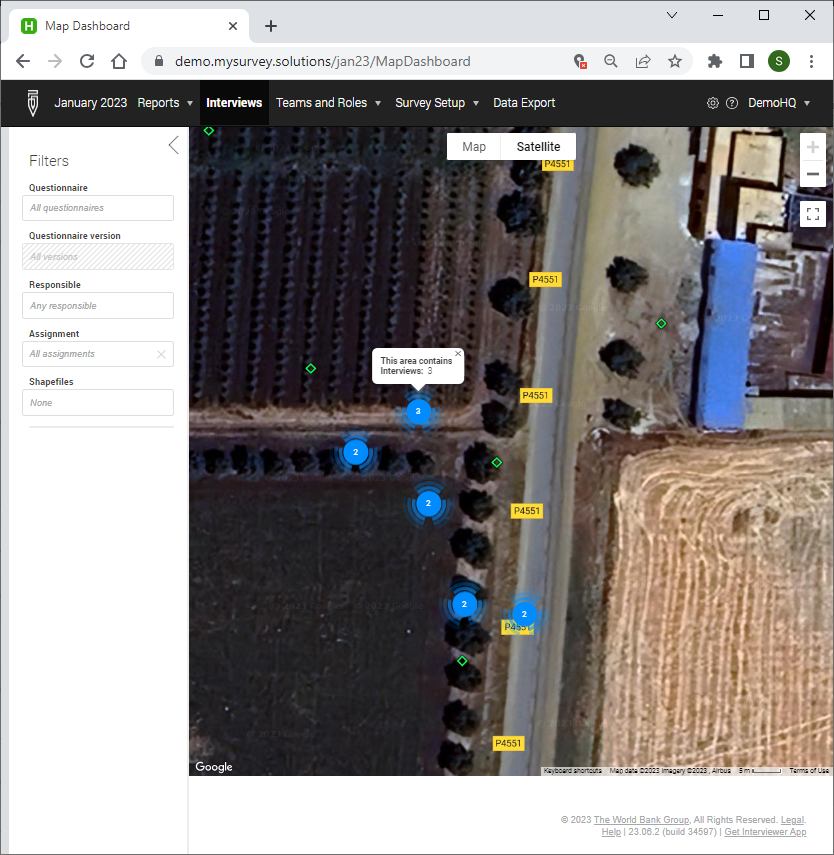The image size is (834, 855).
Task: Open The World Bank Group link
Action: click(641, 819)
